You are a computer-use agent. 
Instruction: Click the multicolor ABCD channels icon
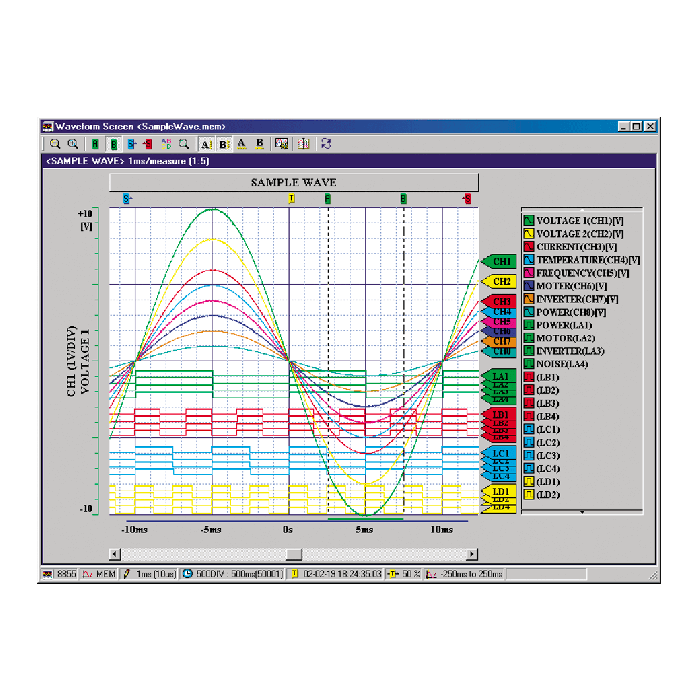click(167, 144)
